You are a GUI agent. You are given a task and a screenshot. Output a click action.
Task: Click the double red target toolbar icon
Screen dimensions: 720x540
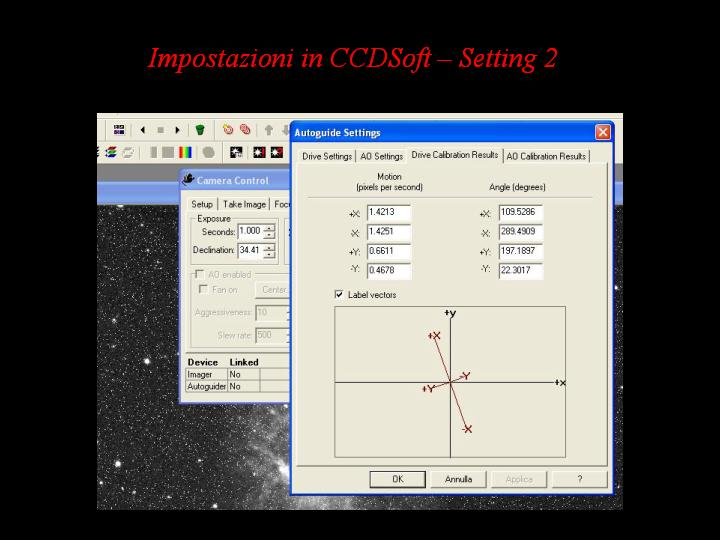pyautogui.click(x=245, y=130)
